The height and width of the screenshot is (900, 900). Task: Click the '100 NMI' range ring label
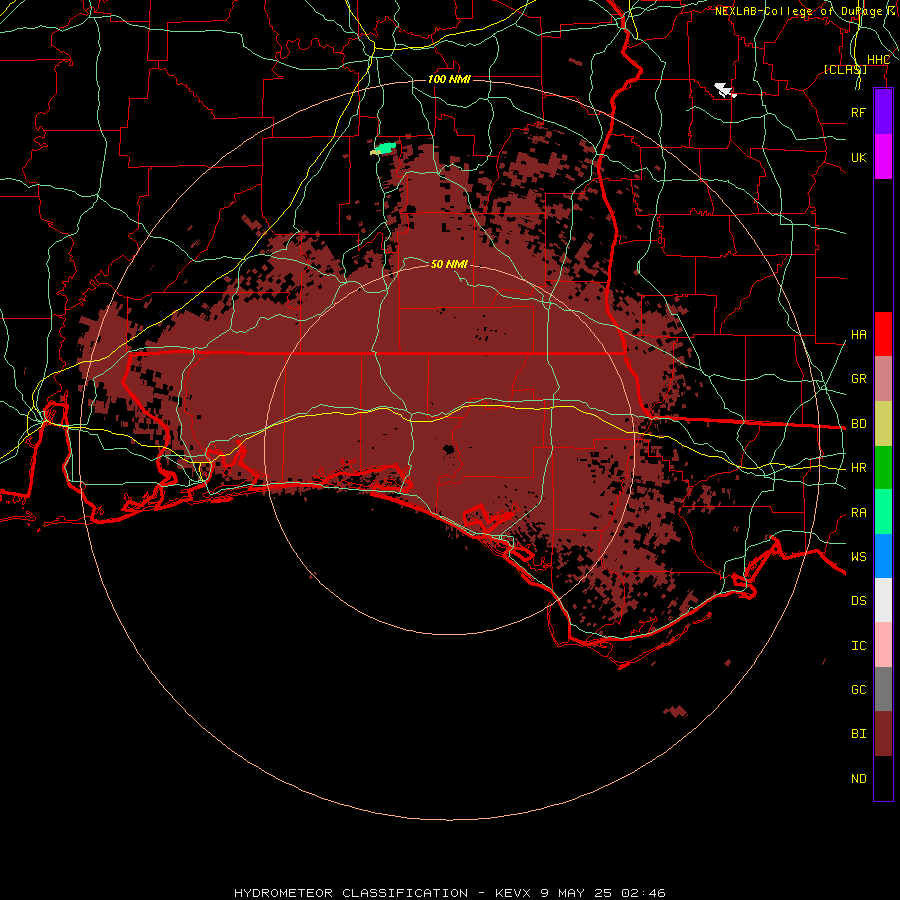coord(449,79)
